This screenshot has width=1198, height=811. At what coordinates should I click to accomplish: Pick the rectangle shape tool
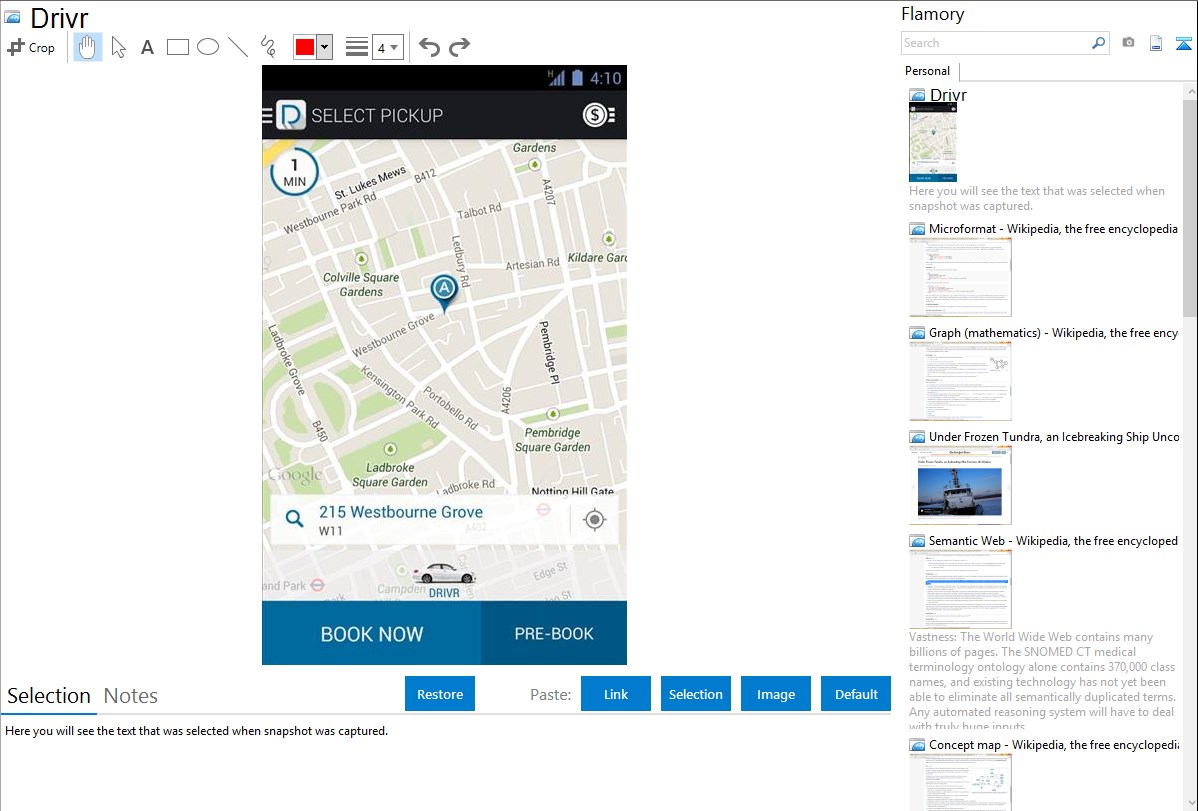[177, 47]
